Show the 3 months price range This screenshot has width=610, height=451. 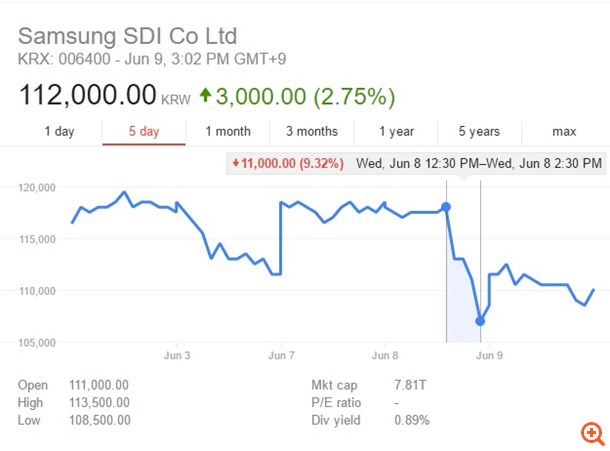point(311,131)
